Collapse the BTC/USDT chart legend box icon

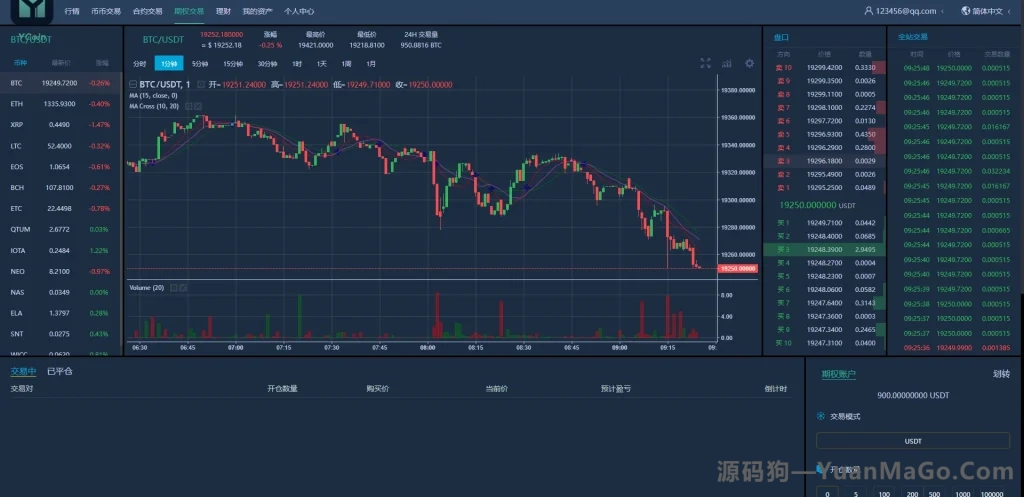[133, 84]
